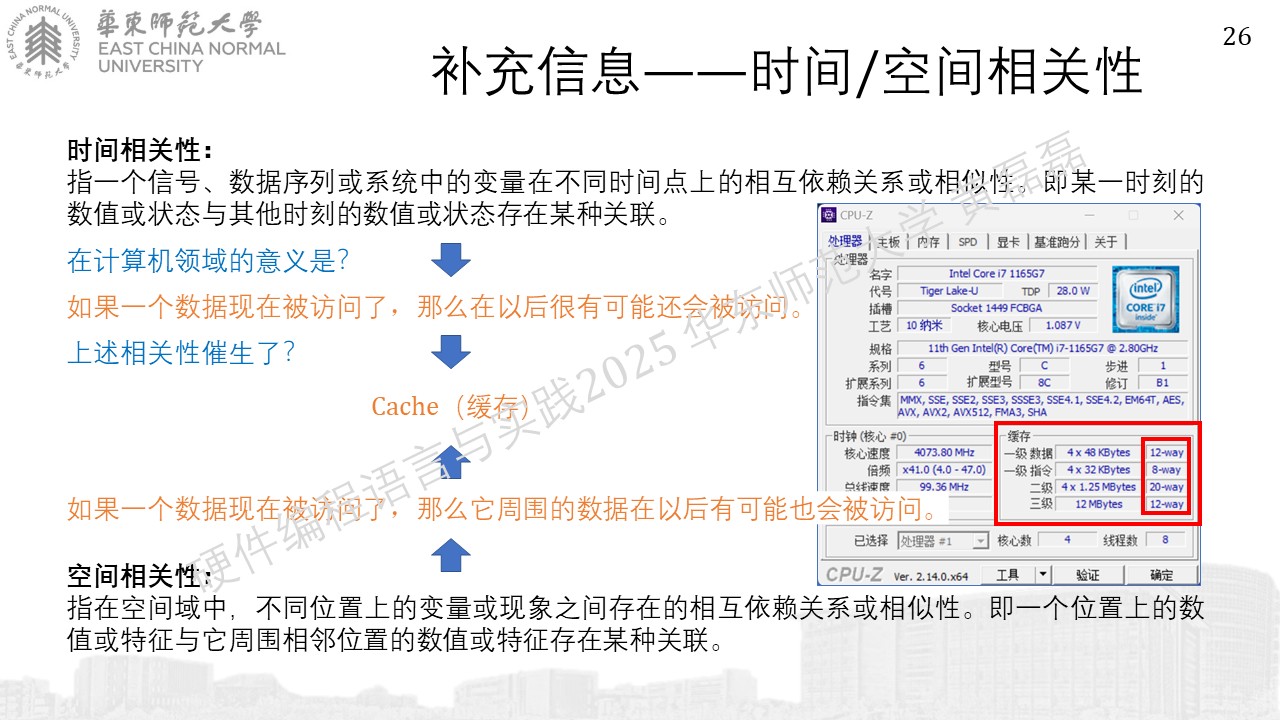1280x720 pixels.
Task: Click the 系列 value 6
Action: pos(921,365)
